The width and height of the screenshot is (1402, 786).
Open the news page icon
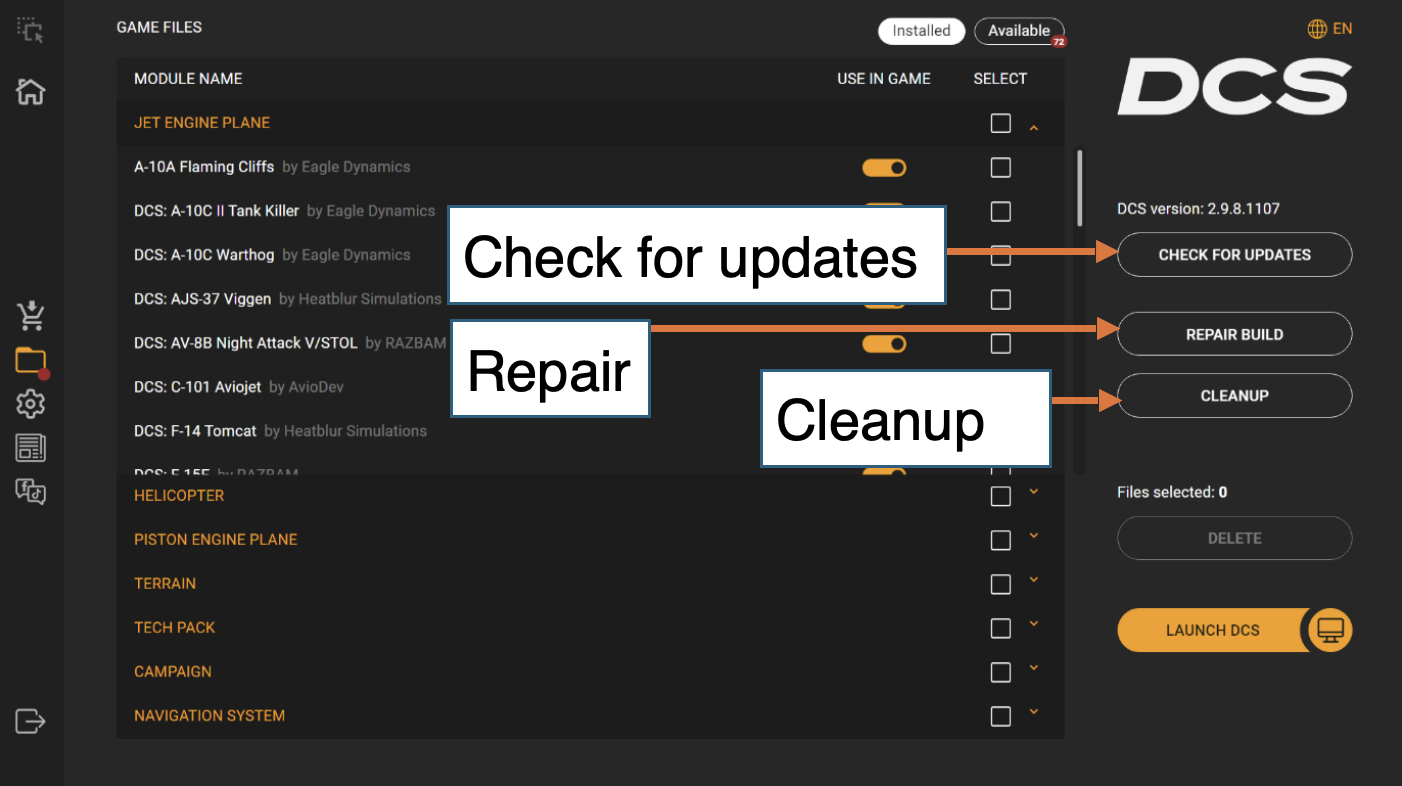pos(31,448)
